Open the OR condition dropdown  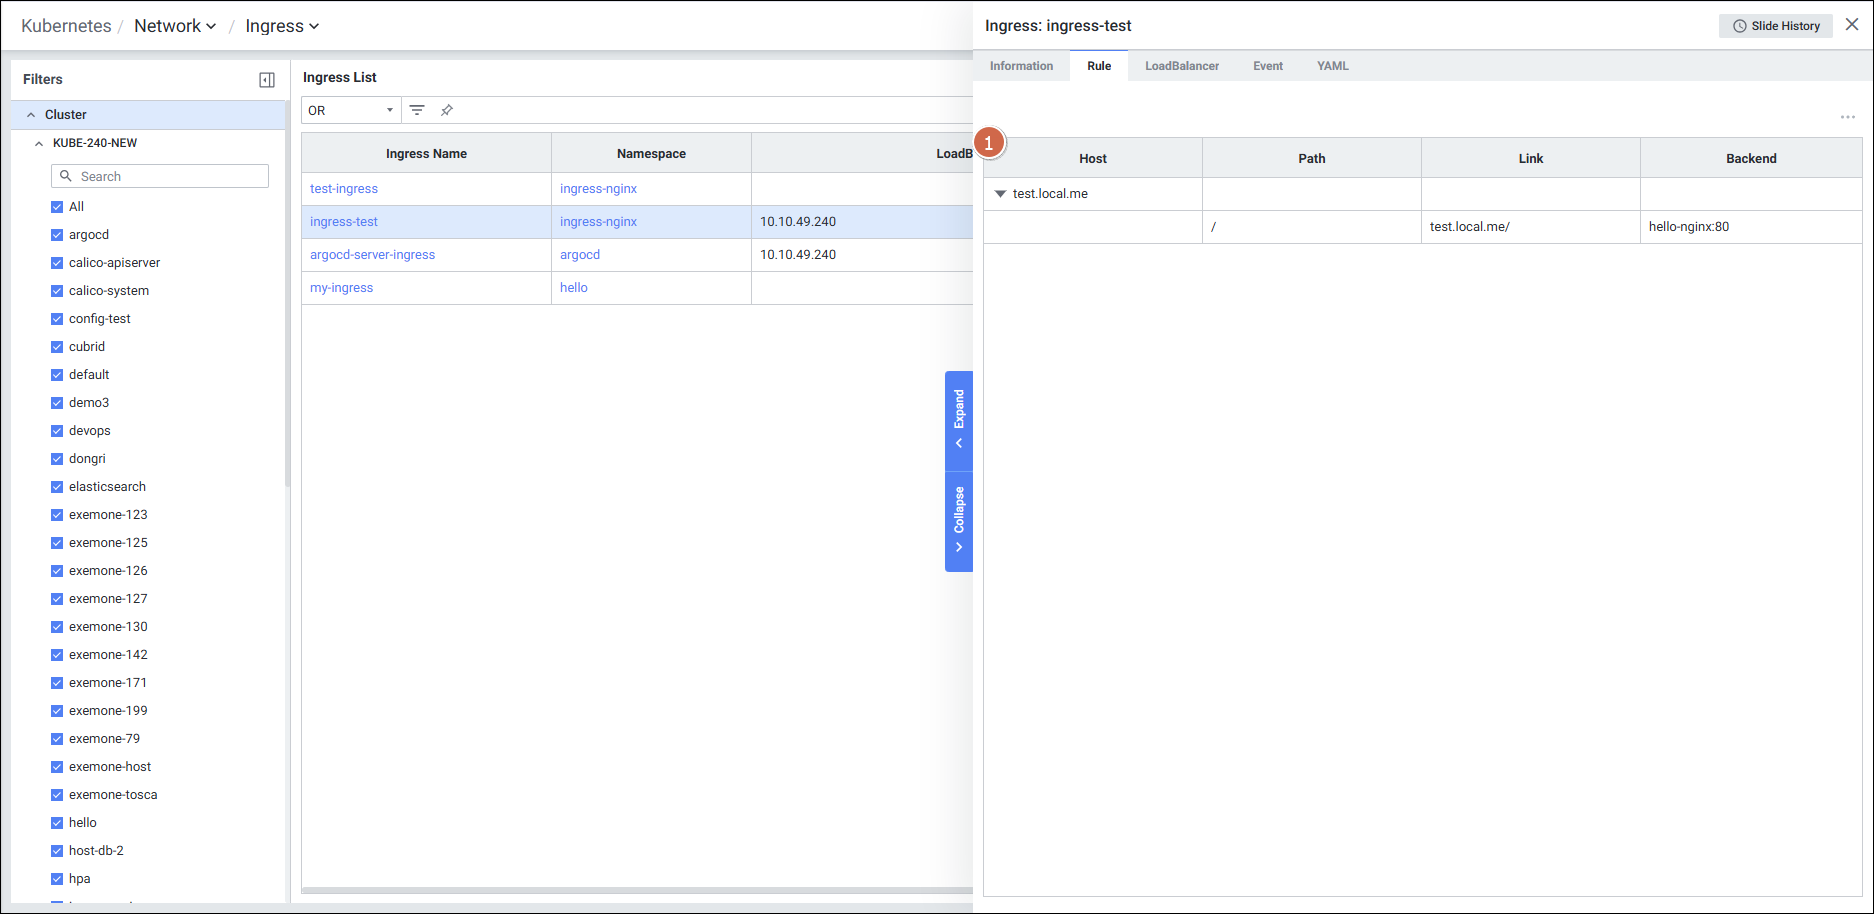point(350,110)
